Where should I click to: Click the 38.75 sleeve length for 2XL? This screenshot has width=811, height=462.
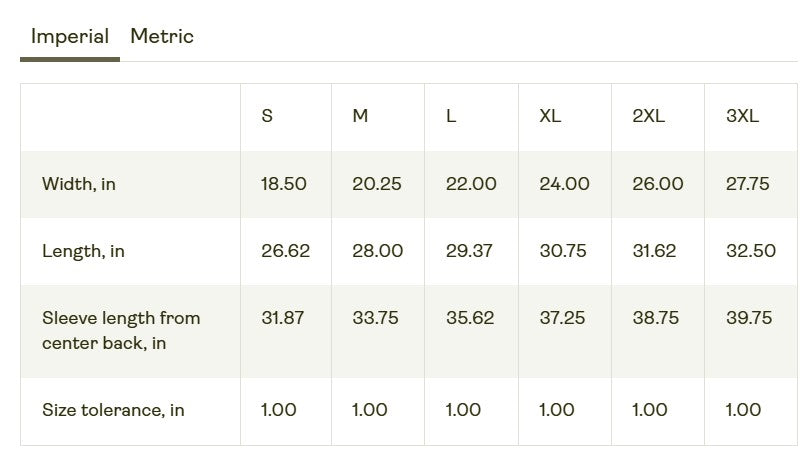click(655, 318)
